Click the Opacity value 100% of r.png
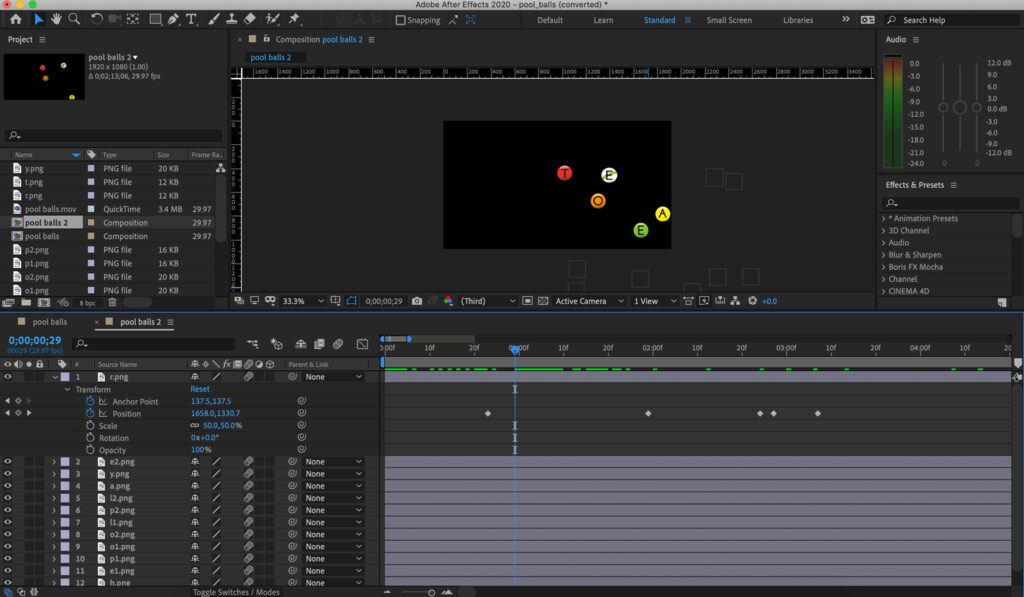This screenshot has height=597, width=1024. 200,450
